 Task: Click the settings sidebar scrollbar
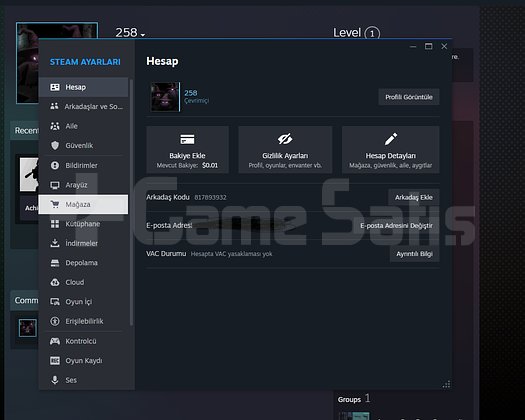[131, 202]
